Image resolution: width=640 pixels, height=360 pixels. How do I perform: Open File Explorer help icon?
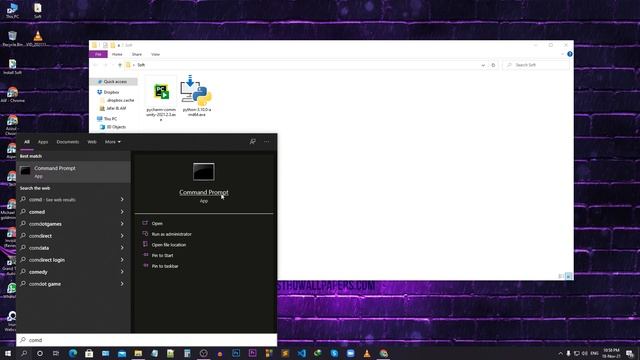pyautogui.click(x=569, y=54)
